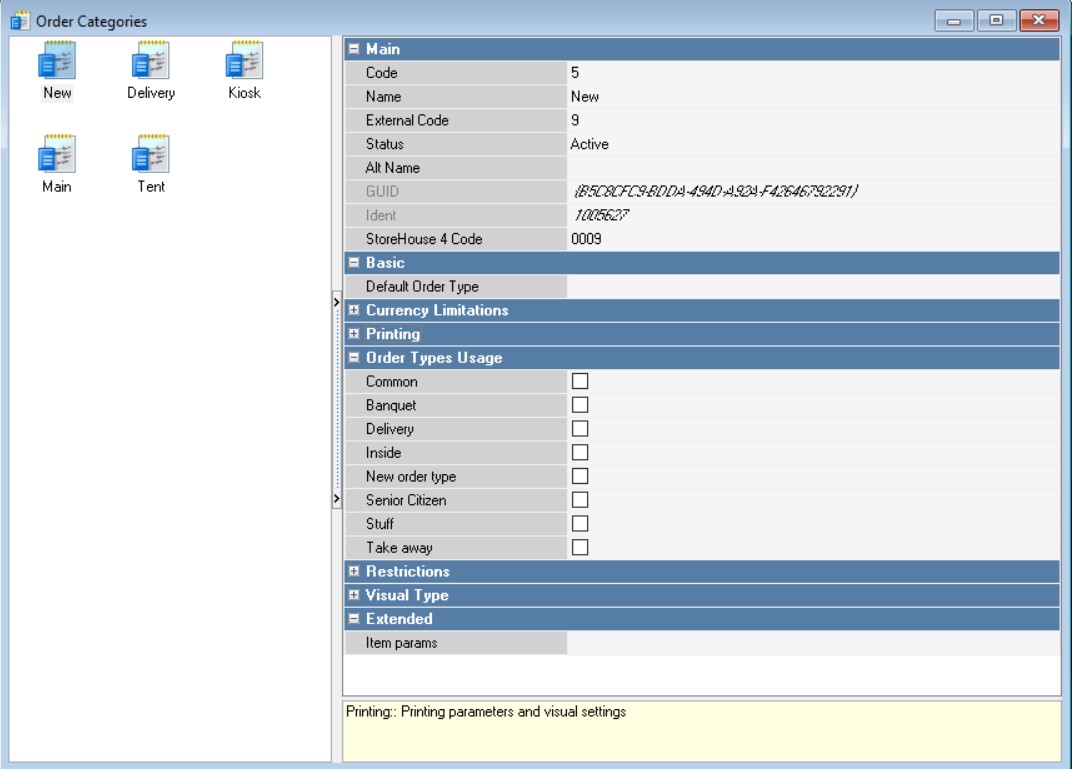Click the Item params value field

(813, 643)
